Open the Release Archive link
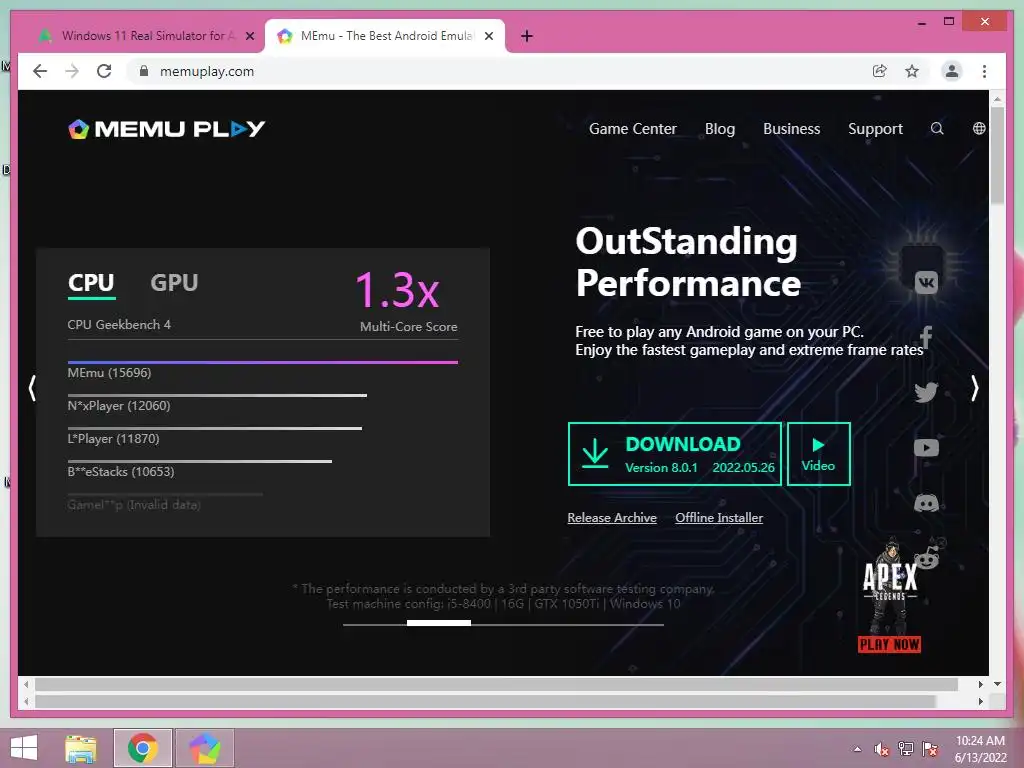1024x768 pixels. point(612,518)
